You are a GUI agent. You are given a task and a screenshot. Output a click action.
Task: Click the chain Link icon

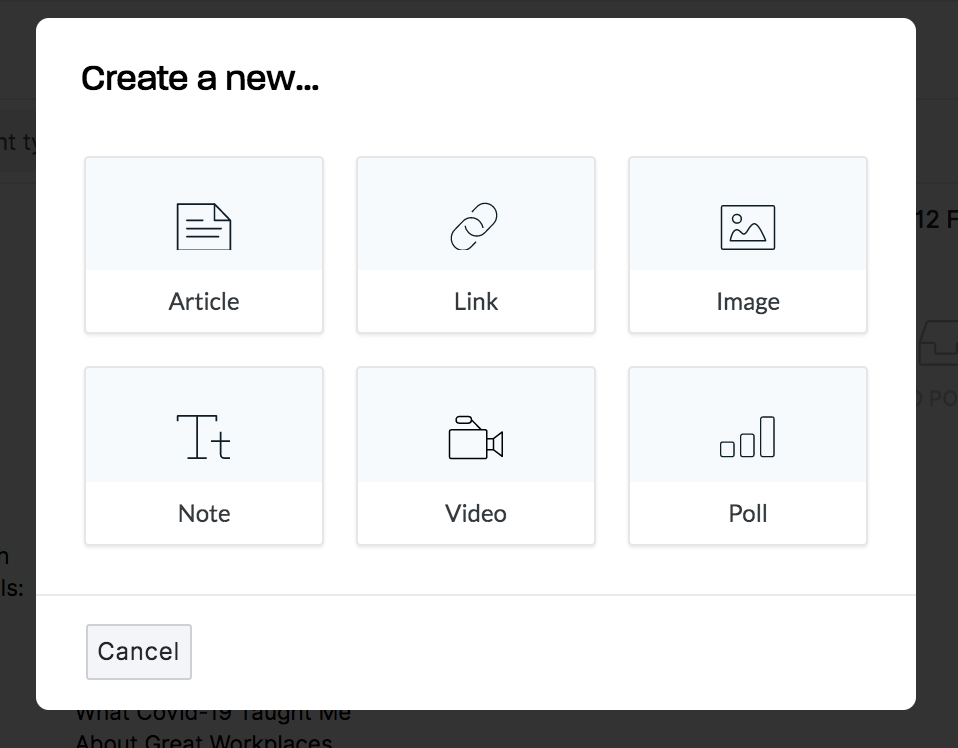tap(474, 226)
